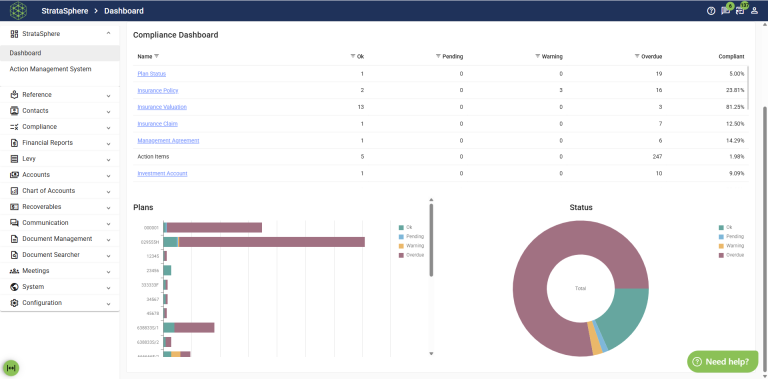Open the Insurance Claim link
Viewport: 768px width, 379px height.
158,124
